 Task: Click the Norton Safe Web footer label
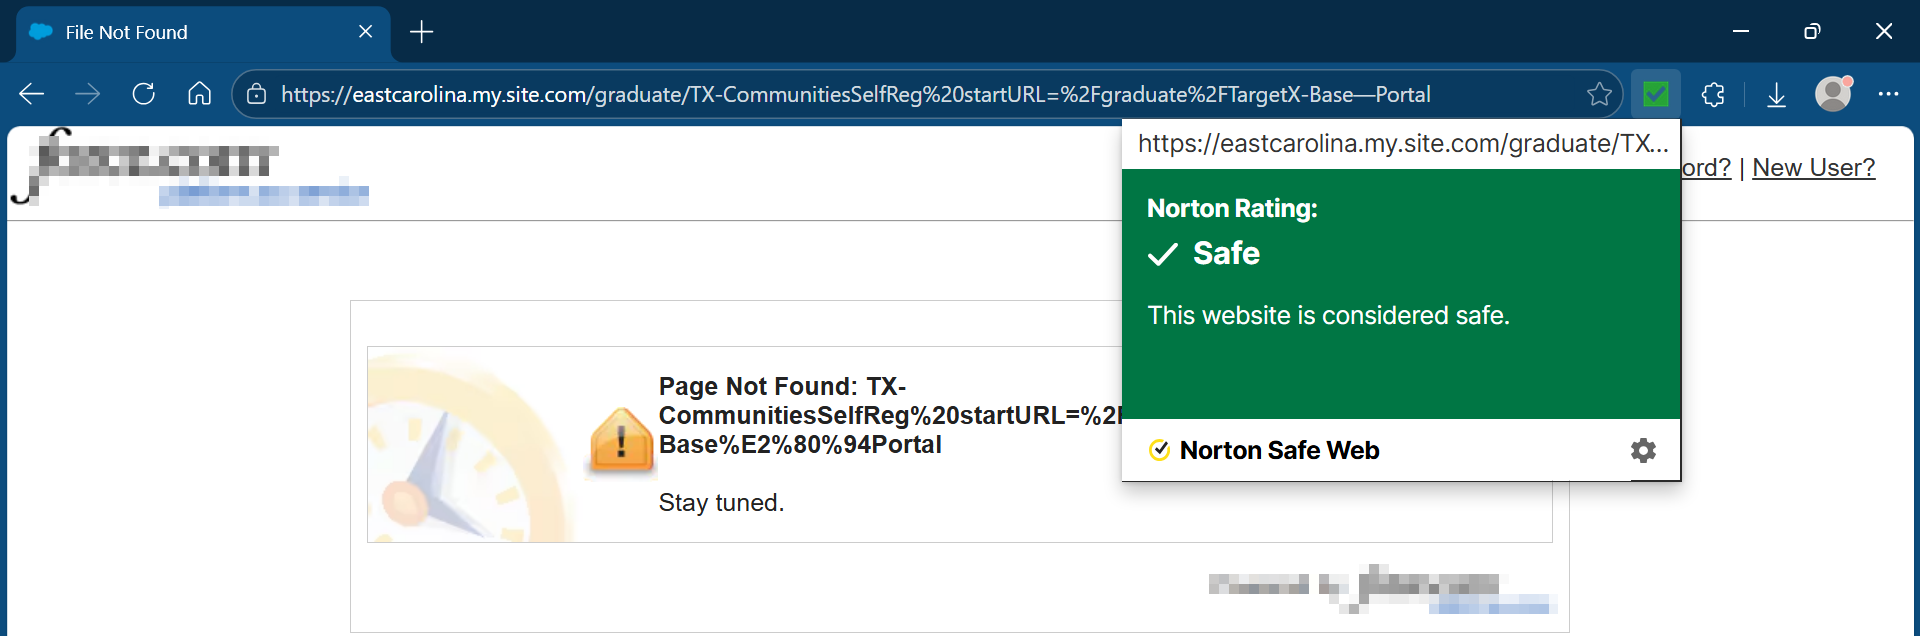1278,450
